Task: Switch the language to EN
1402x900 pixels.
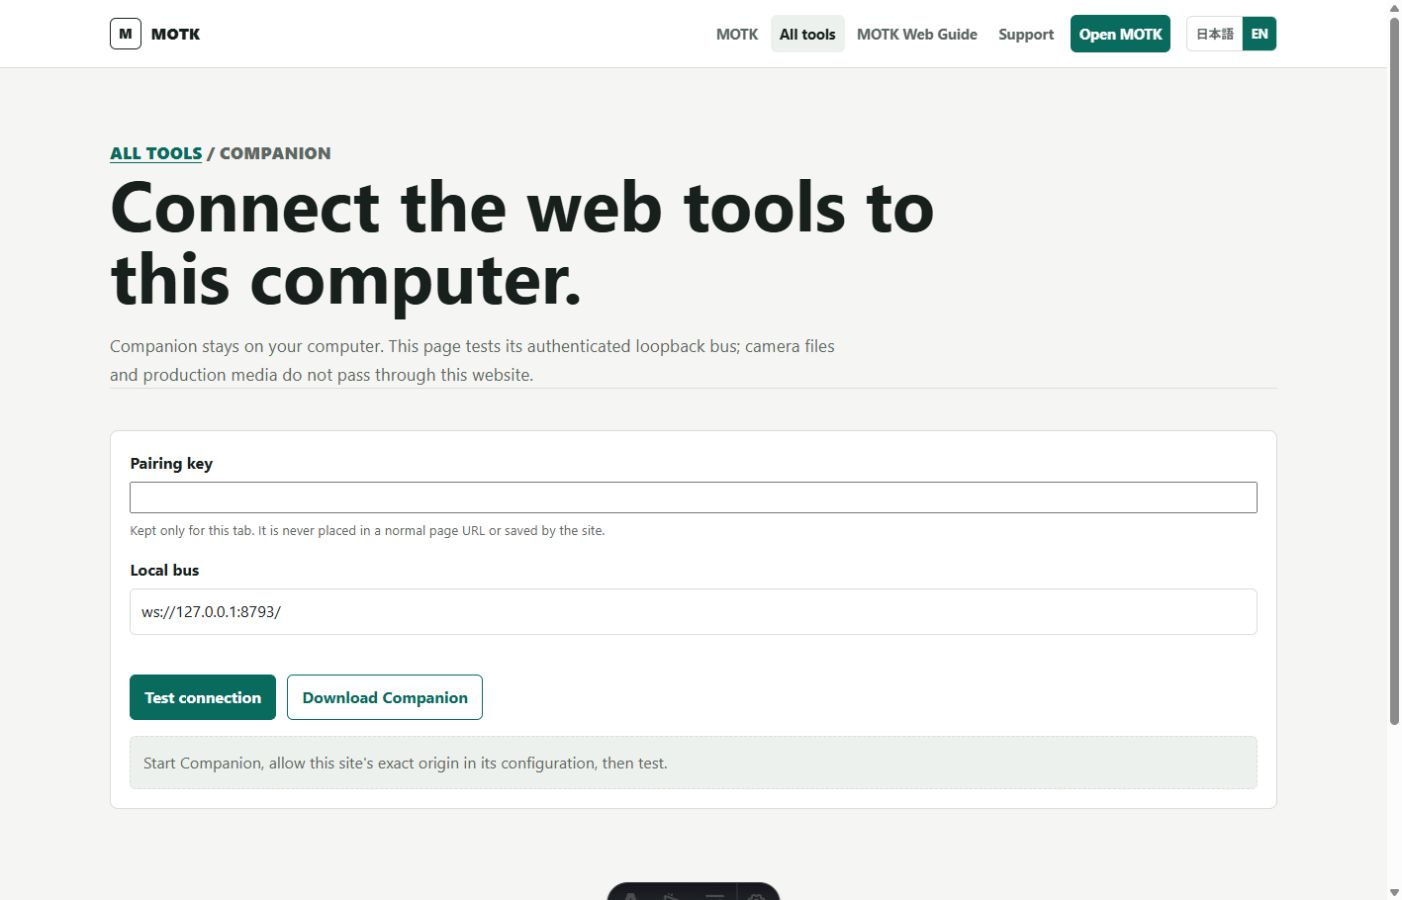Action: (x=1259, y=34)
